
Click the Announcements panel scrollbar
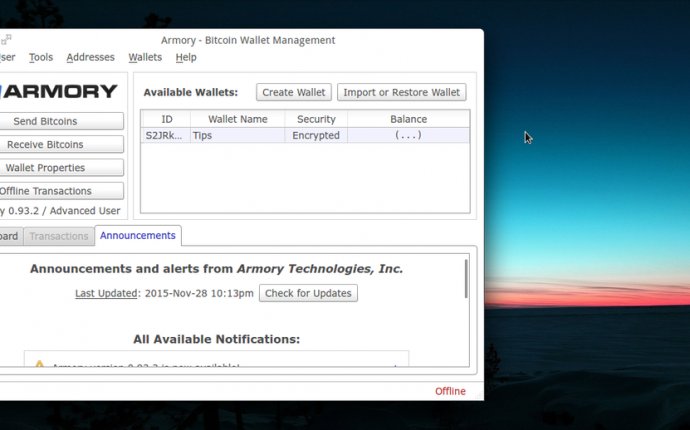(x=466, y=279)
